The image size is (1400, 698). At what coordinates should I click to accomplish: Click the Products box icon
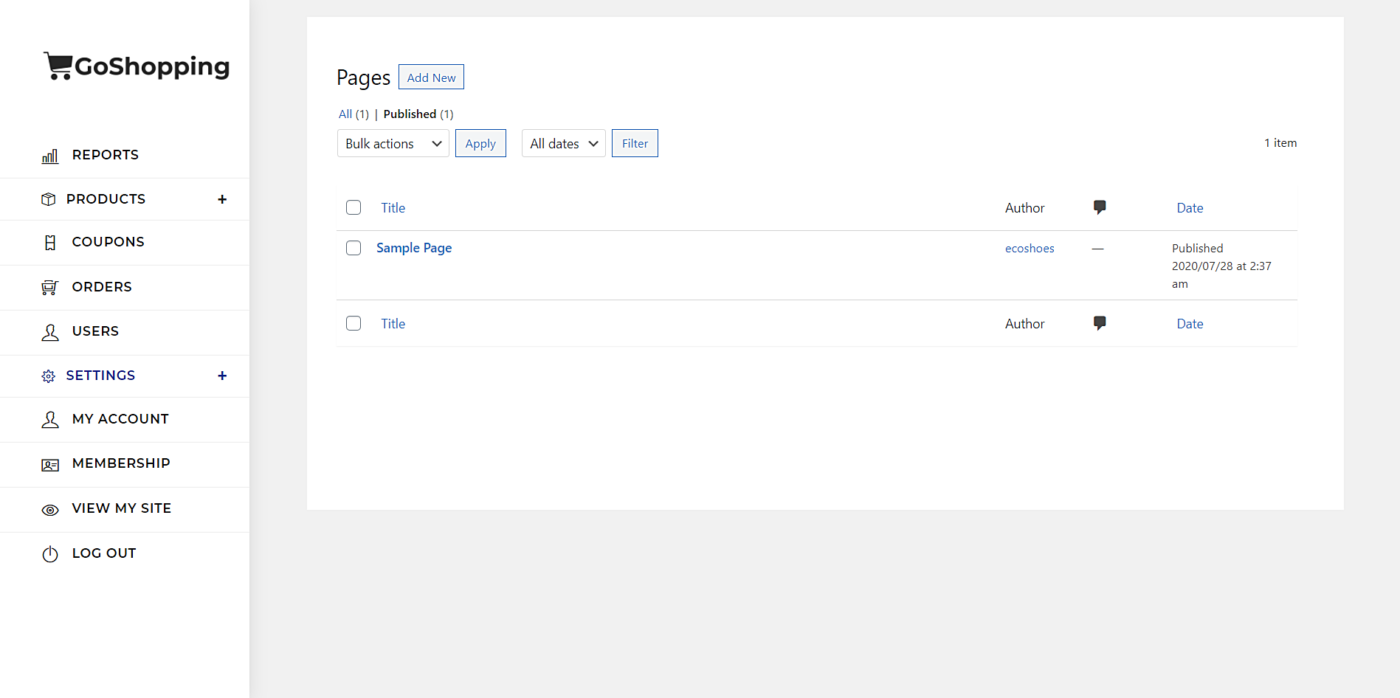click(x=48, y=199)
